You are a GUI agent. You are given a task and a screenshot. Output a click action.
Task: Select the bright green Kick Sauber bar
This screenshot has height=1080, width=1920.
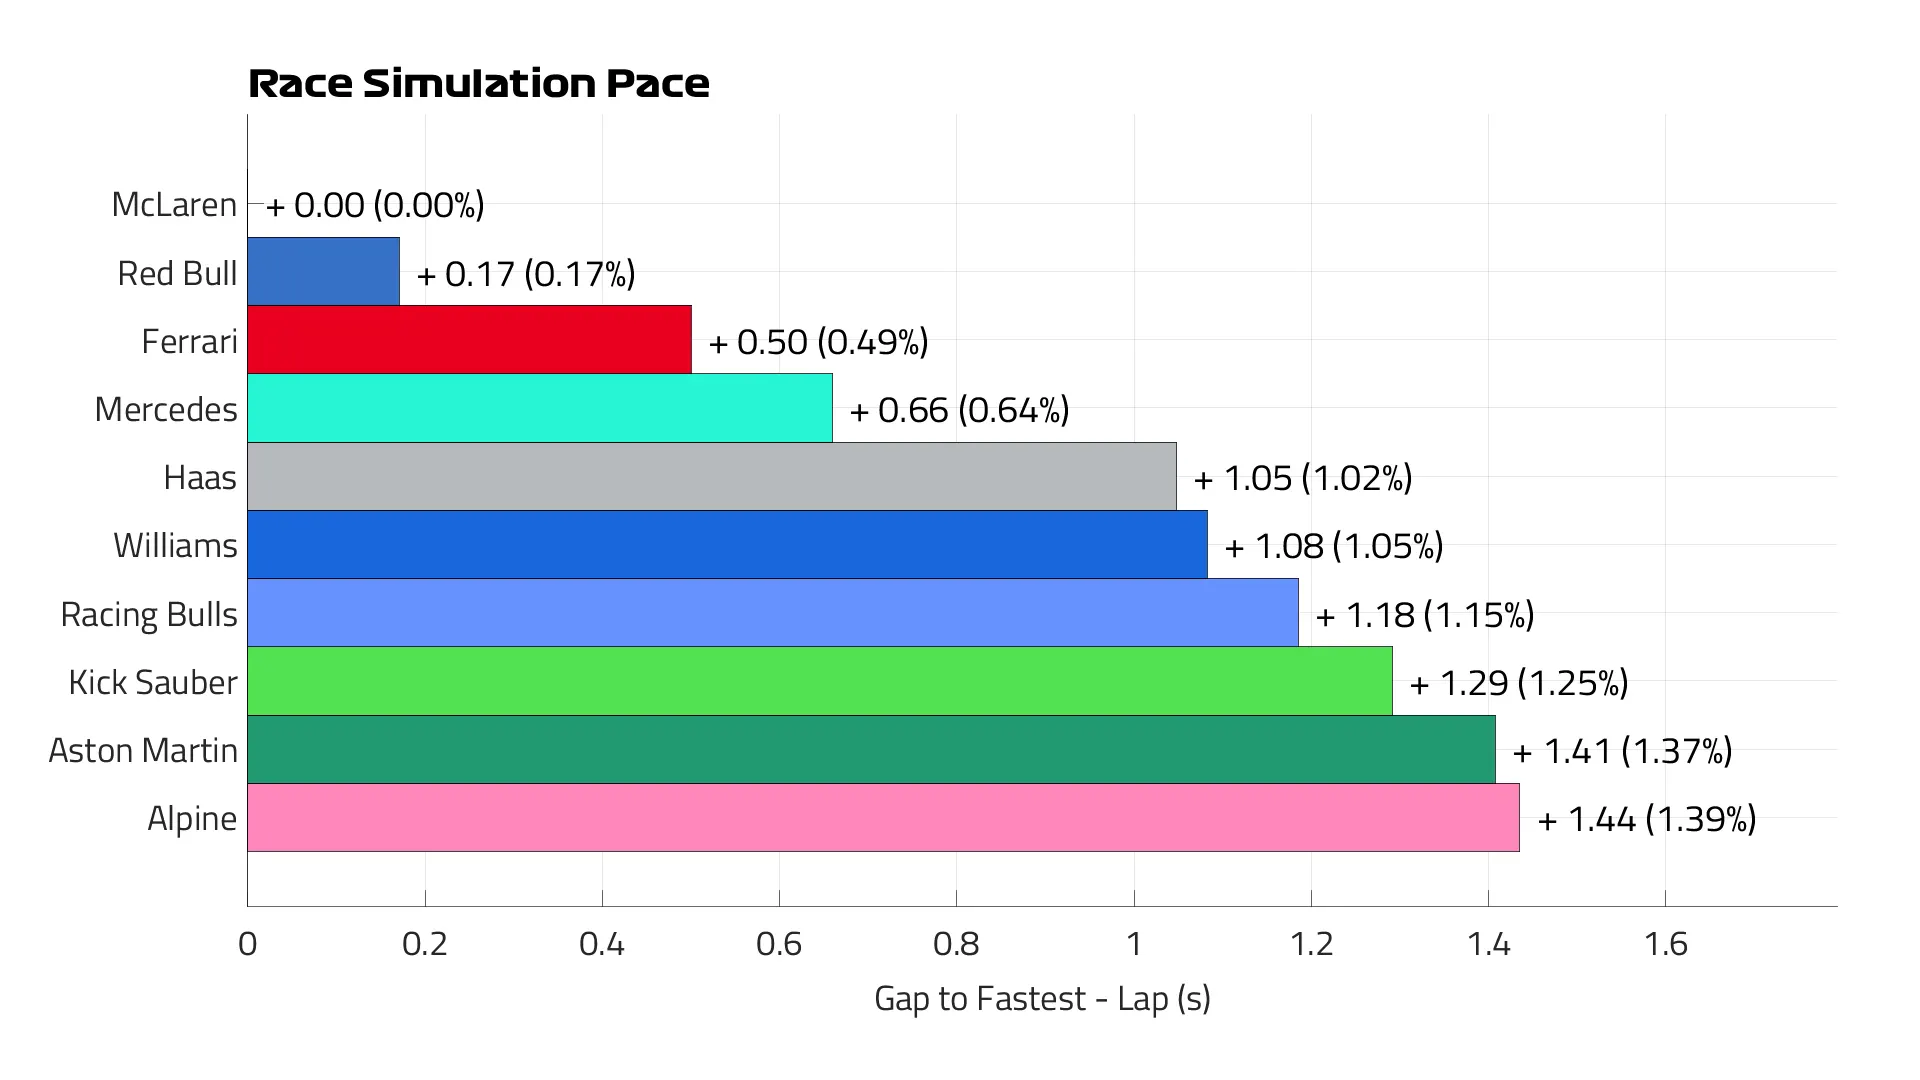pyautogui.click(x=820, y=681)
